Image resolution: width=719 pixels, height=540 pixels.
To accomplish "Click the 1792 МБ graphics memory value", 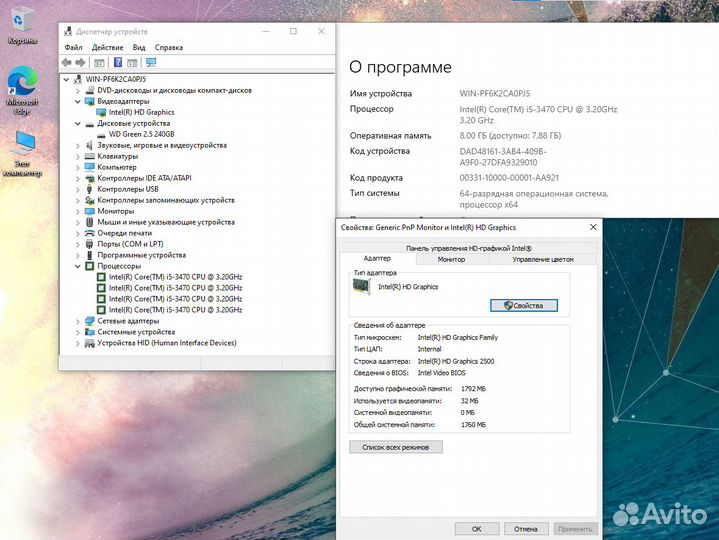I will 473,389.
